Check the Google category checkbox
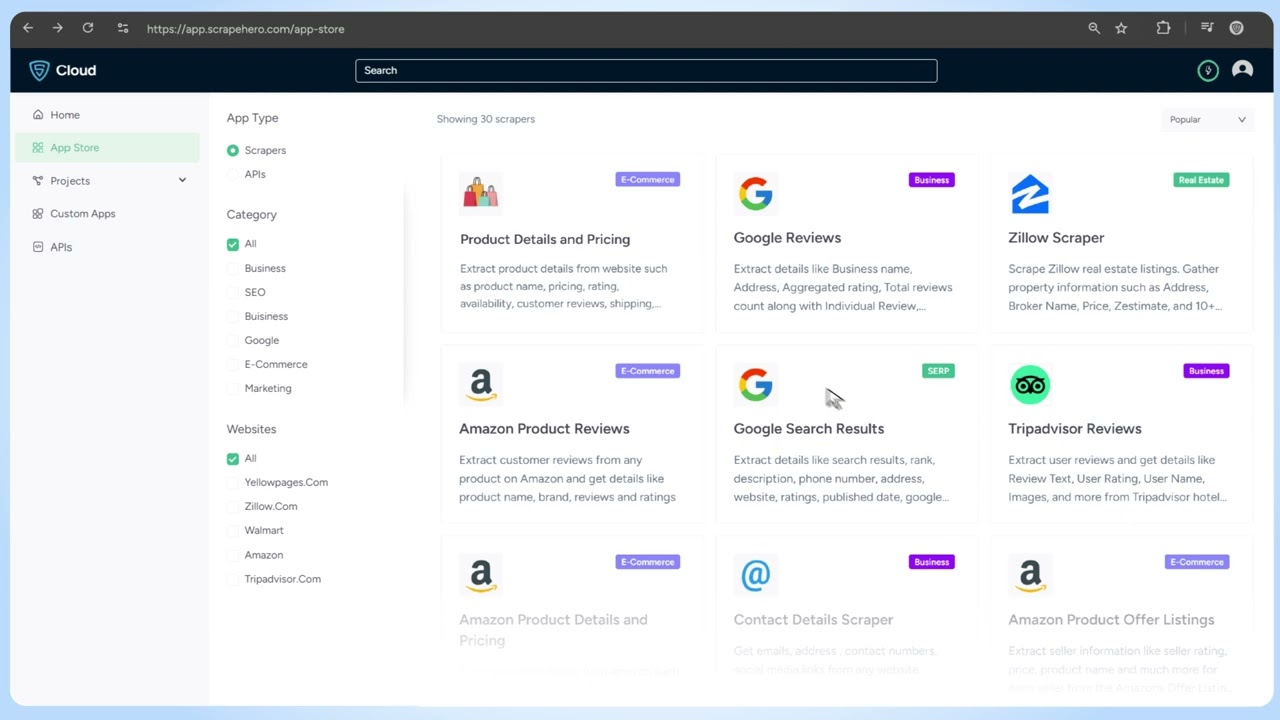The width and height of the screenshot is (1280, 720). click(233, 340)
